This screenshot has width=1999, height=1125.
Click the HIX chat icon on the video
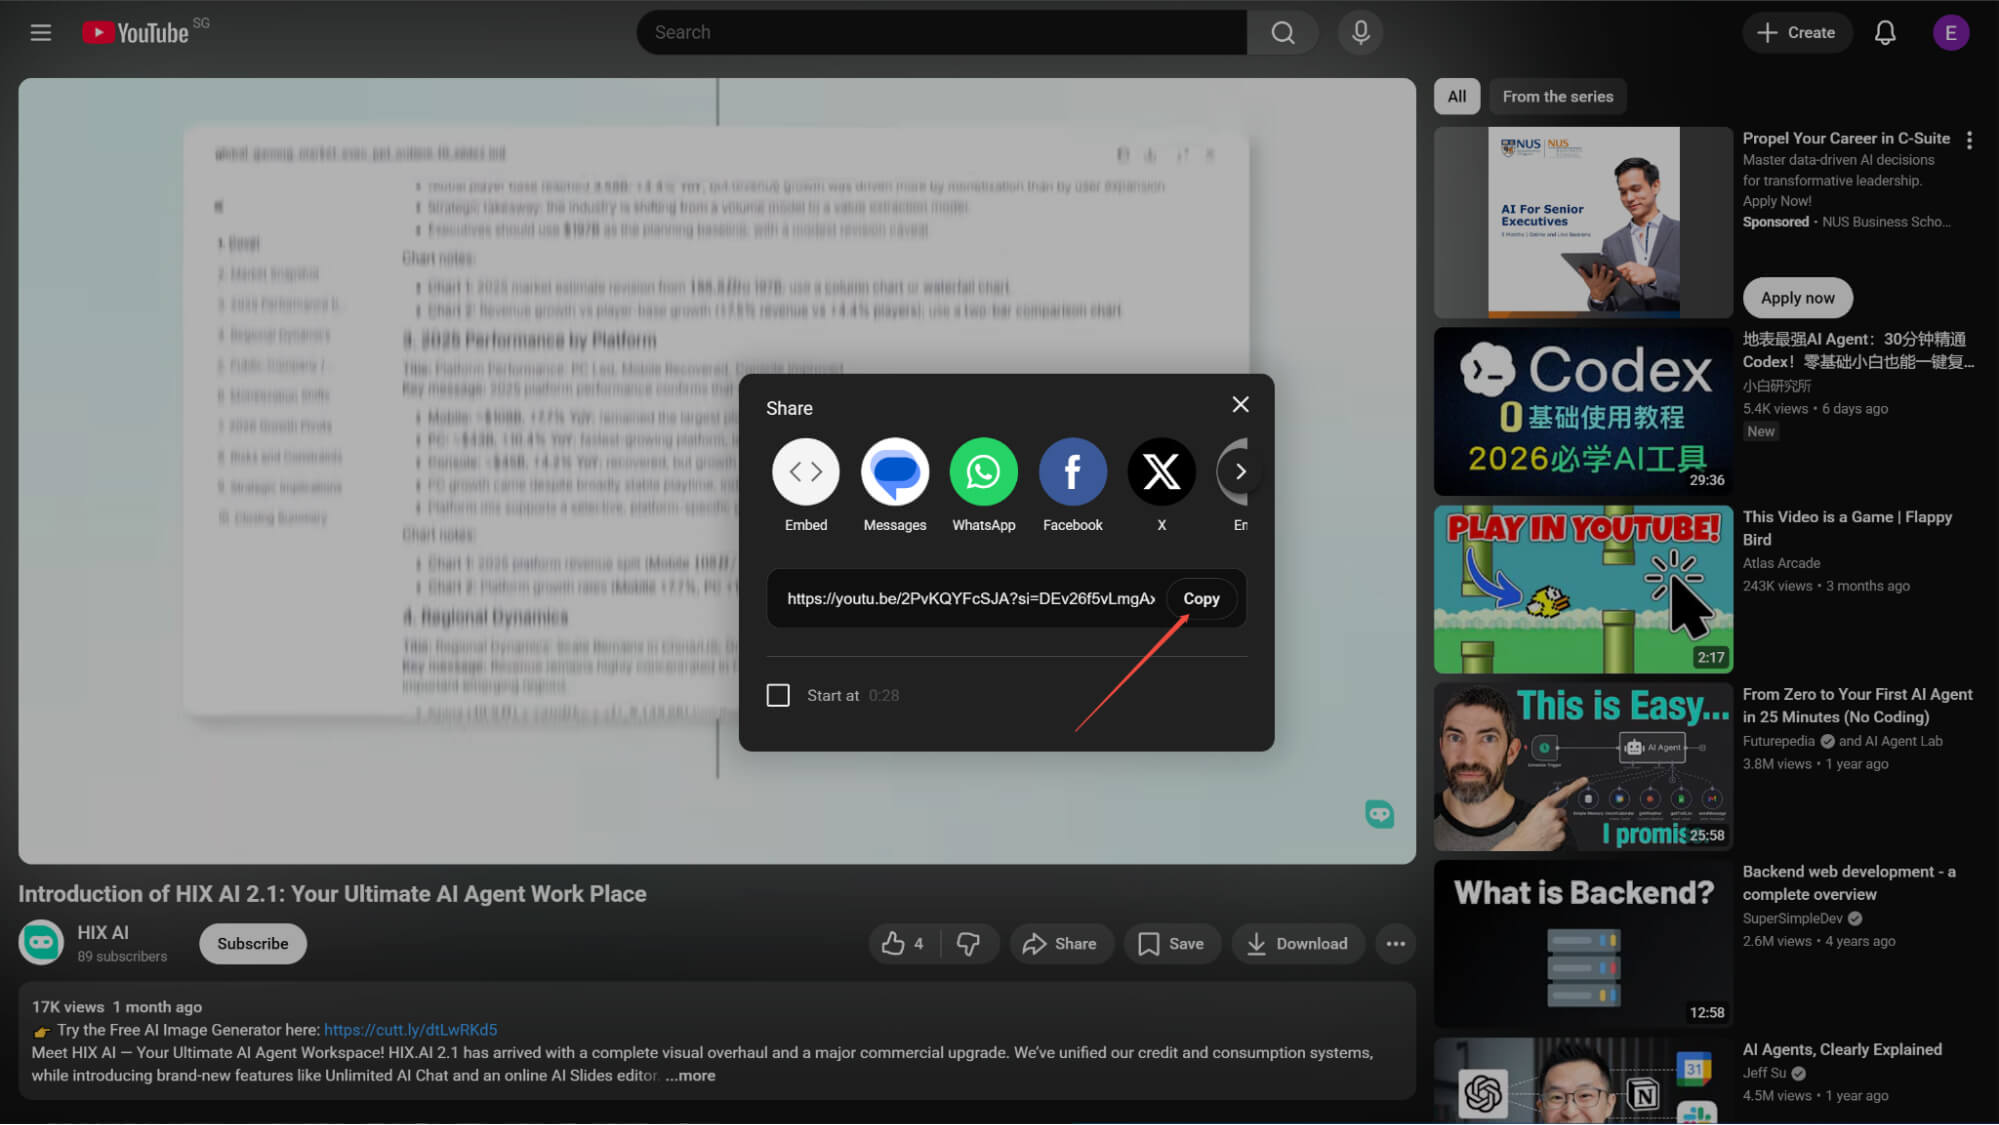[1379, 814]
